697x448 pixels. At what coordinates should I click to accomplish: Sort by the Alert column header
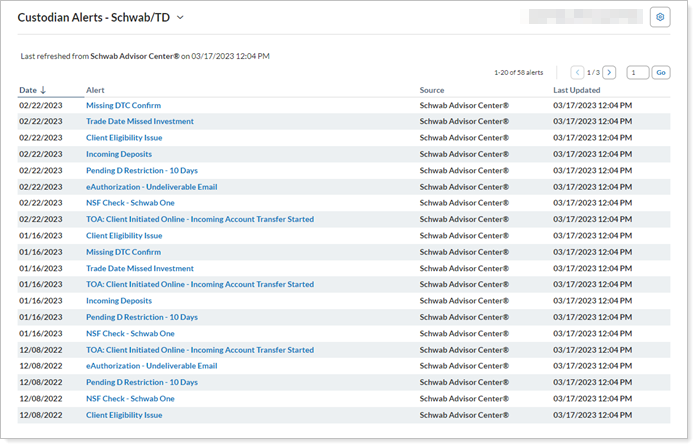tap(95, 90)
